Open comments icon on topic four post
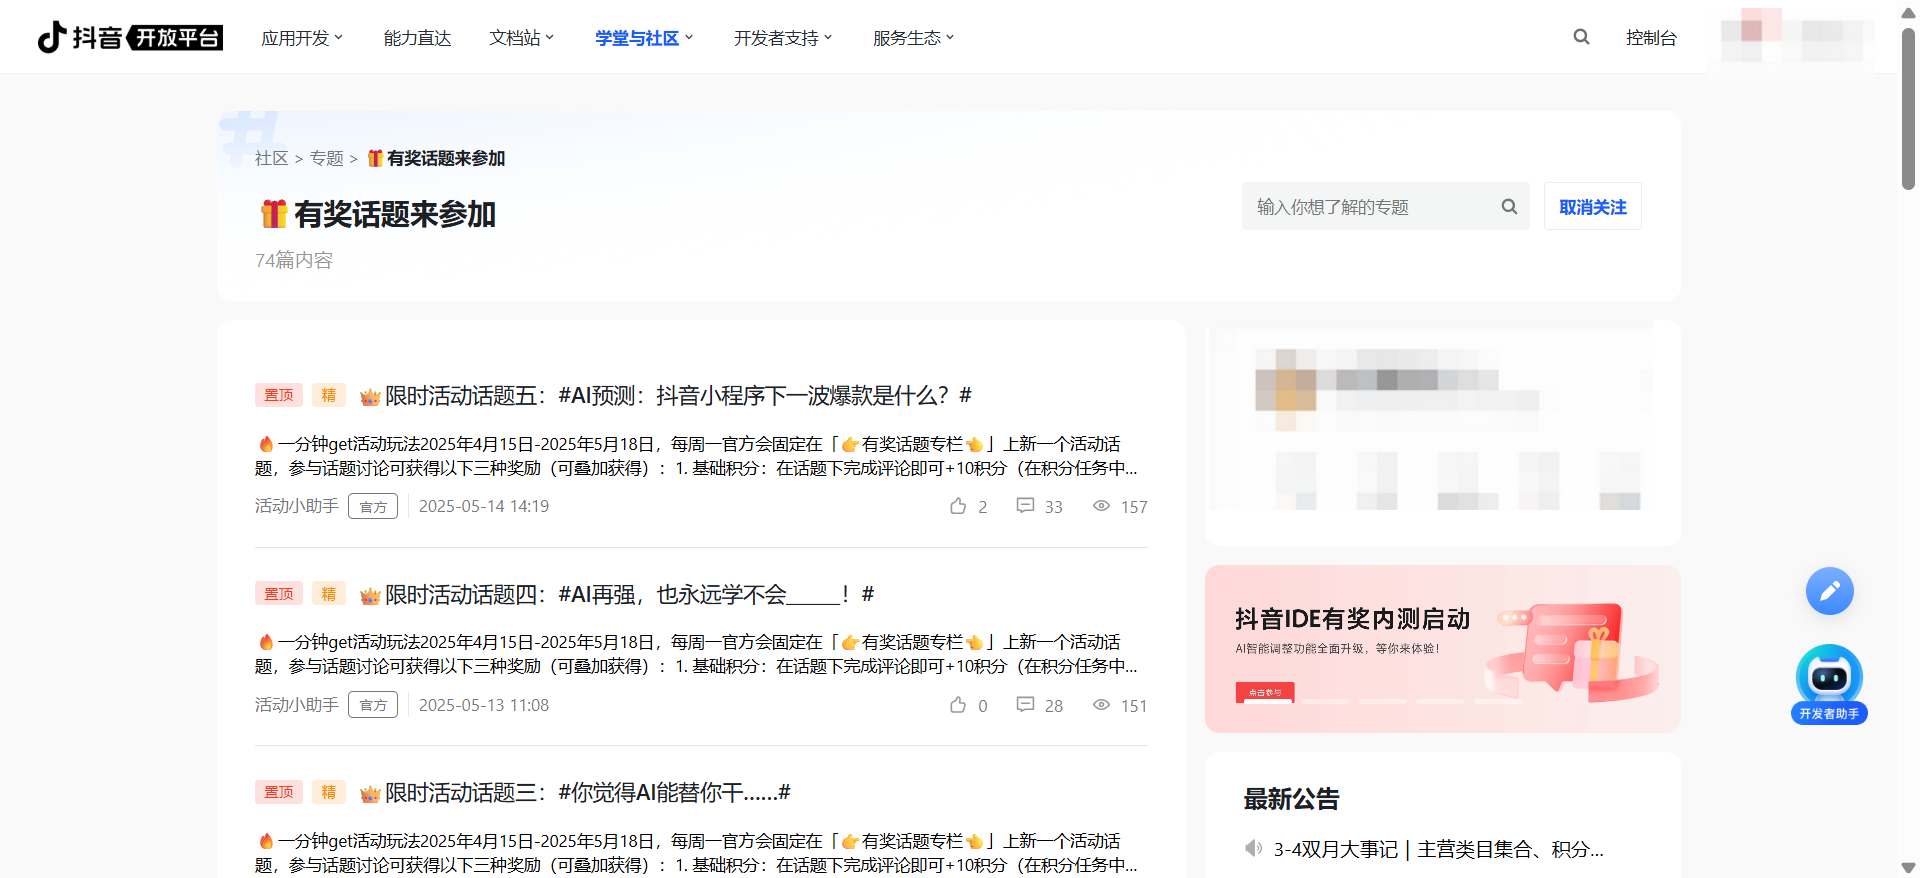1920x878 pixels. coord(1025,705)
